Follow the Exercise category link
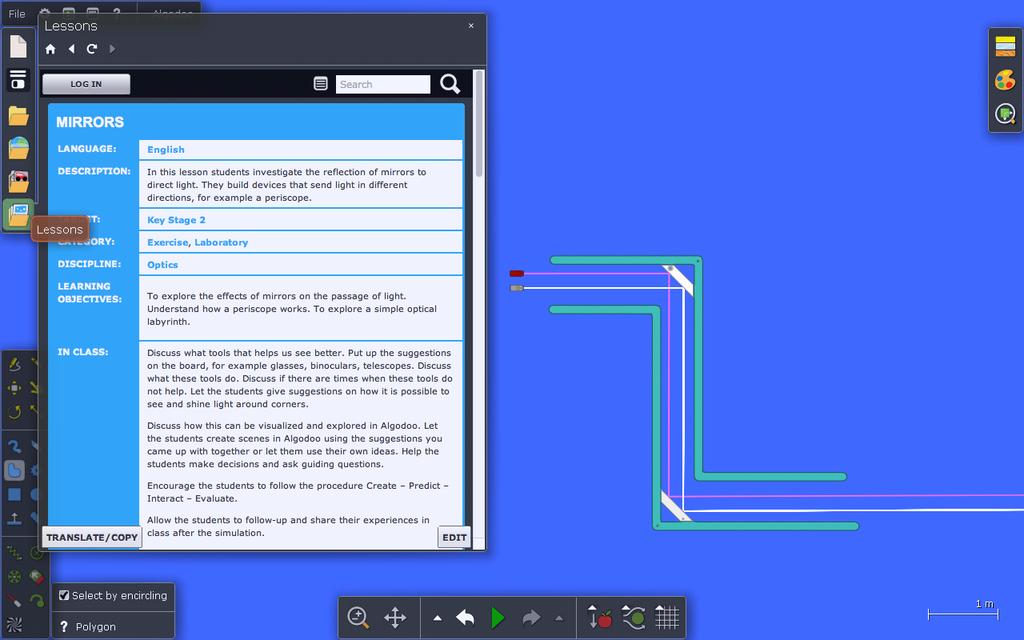The height and width of the screenshot is (640, 1024). coord(167,242)
